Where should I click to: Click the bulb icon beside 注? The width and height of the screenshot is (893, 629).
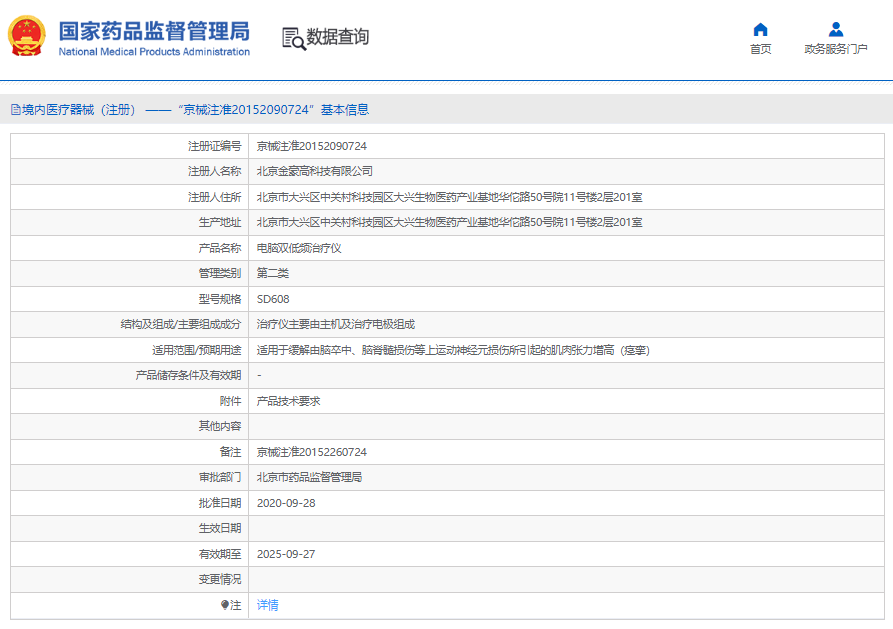click(225, 605)
